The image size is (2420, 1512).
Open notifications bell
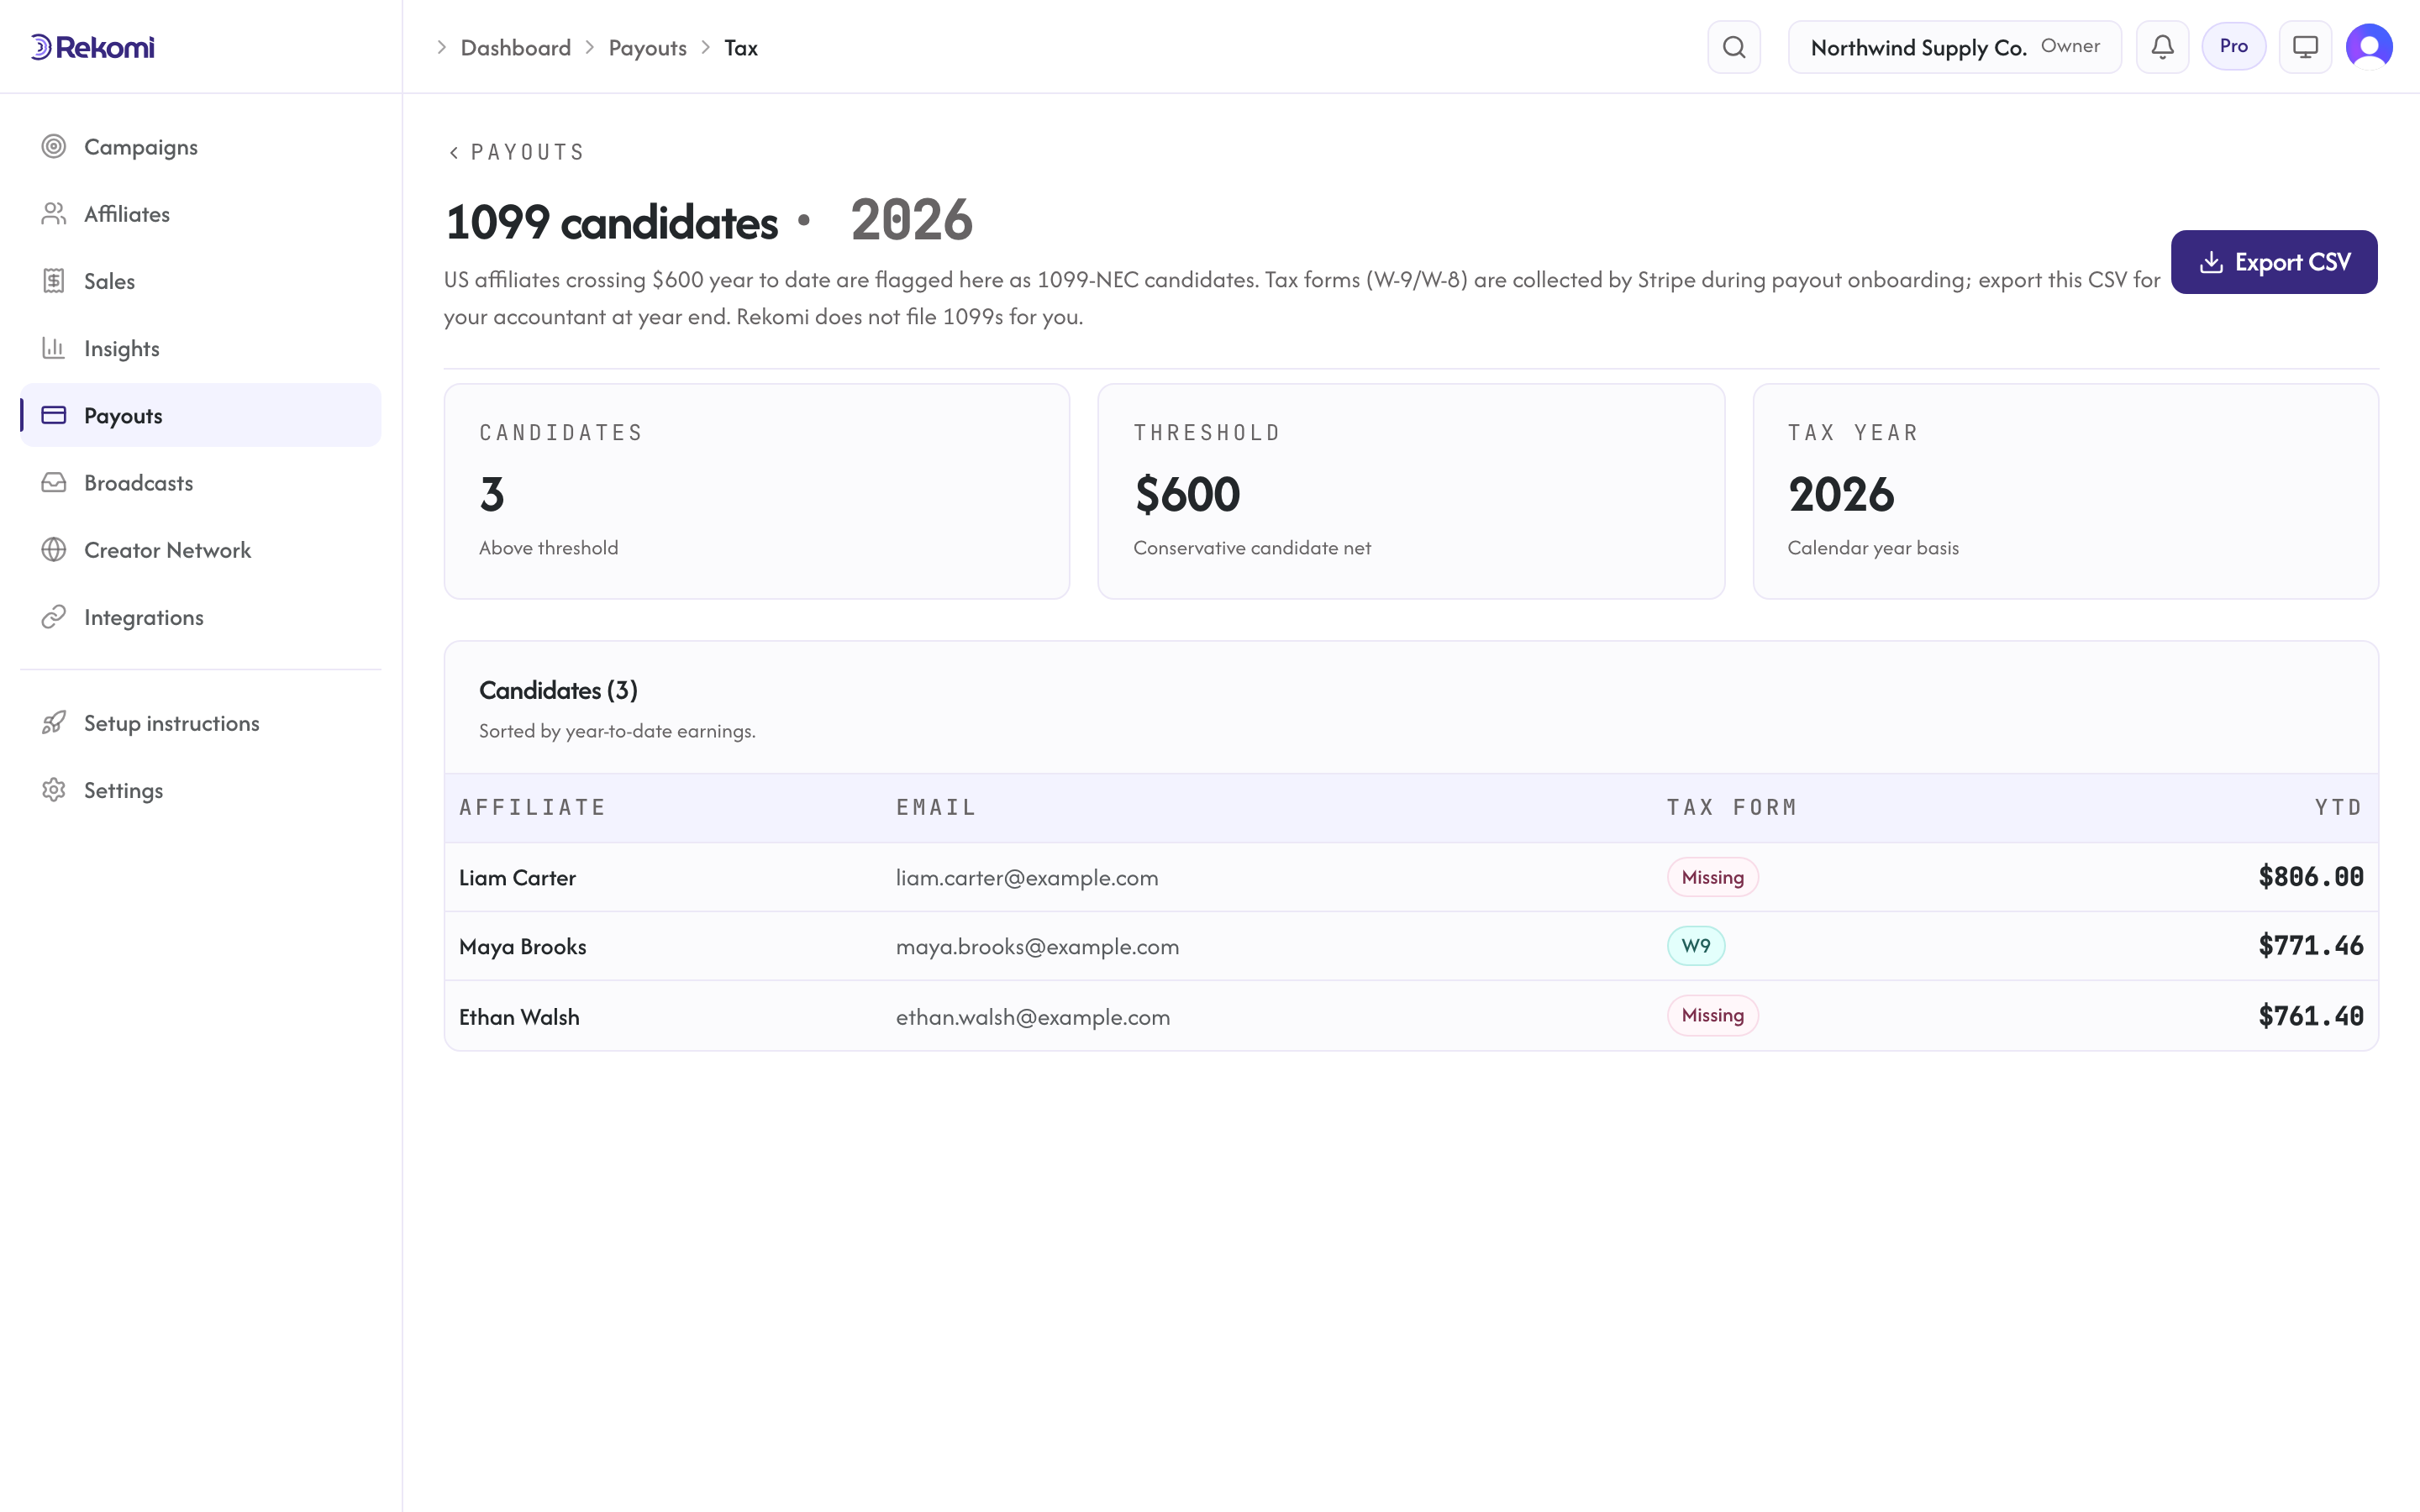coord(2163,47)
